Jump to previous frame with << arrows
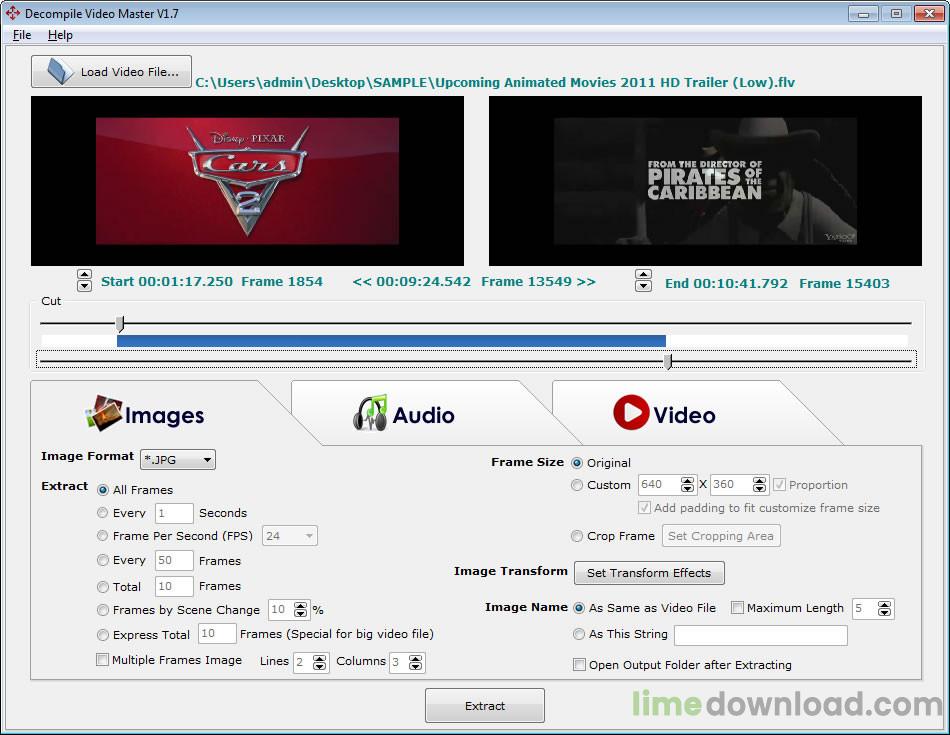 (362, 282)
